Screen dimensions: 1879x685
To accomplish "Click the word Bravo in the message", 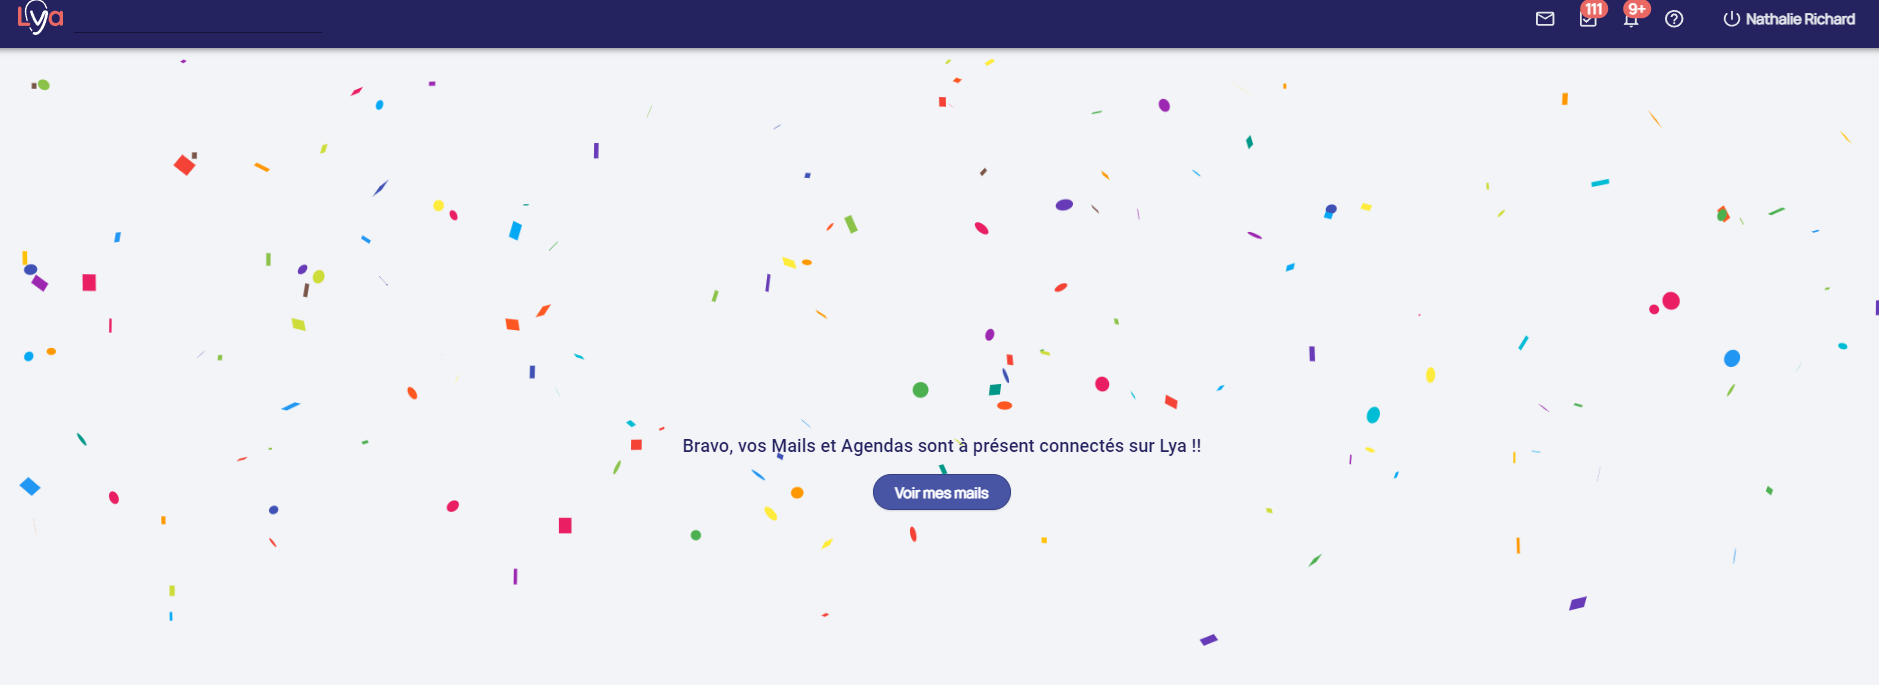I will [x=706, y=446].
